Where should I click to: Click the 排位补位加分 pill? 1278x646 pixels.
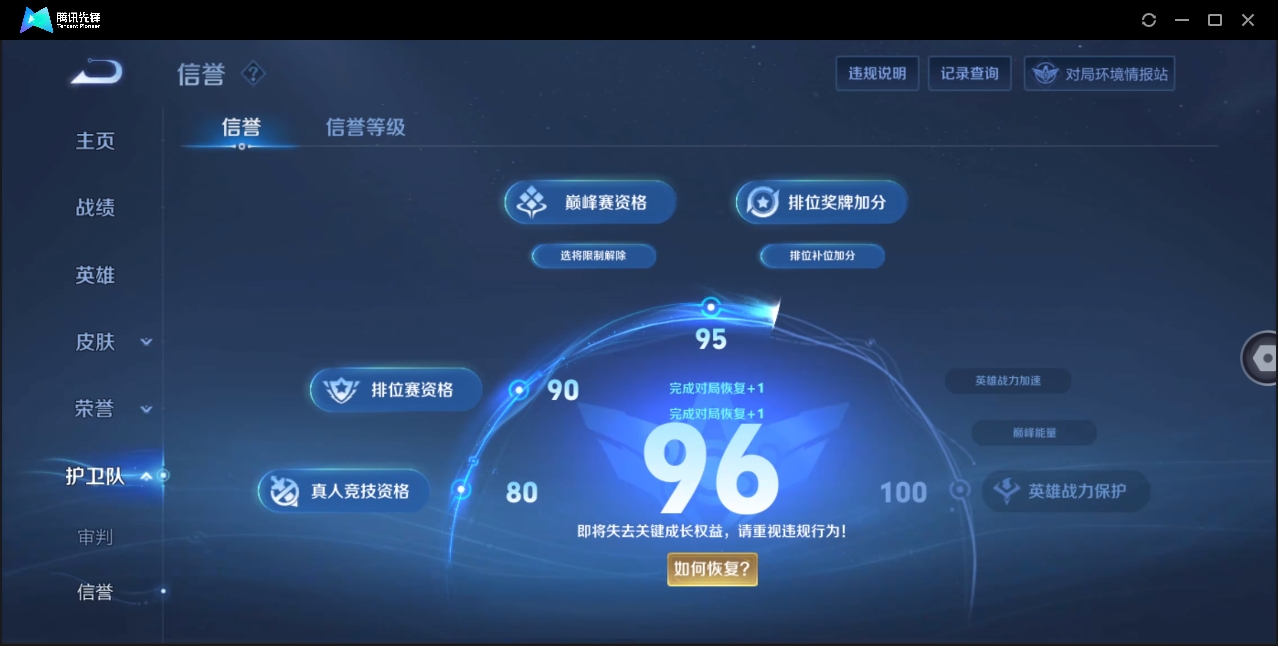coord(822,256)
